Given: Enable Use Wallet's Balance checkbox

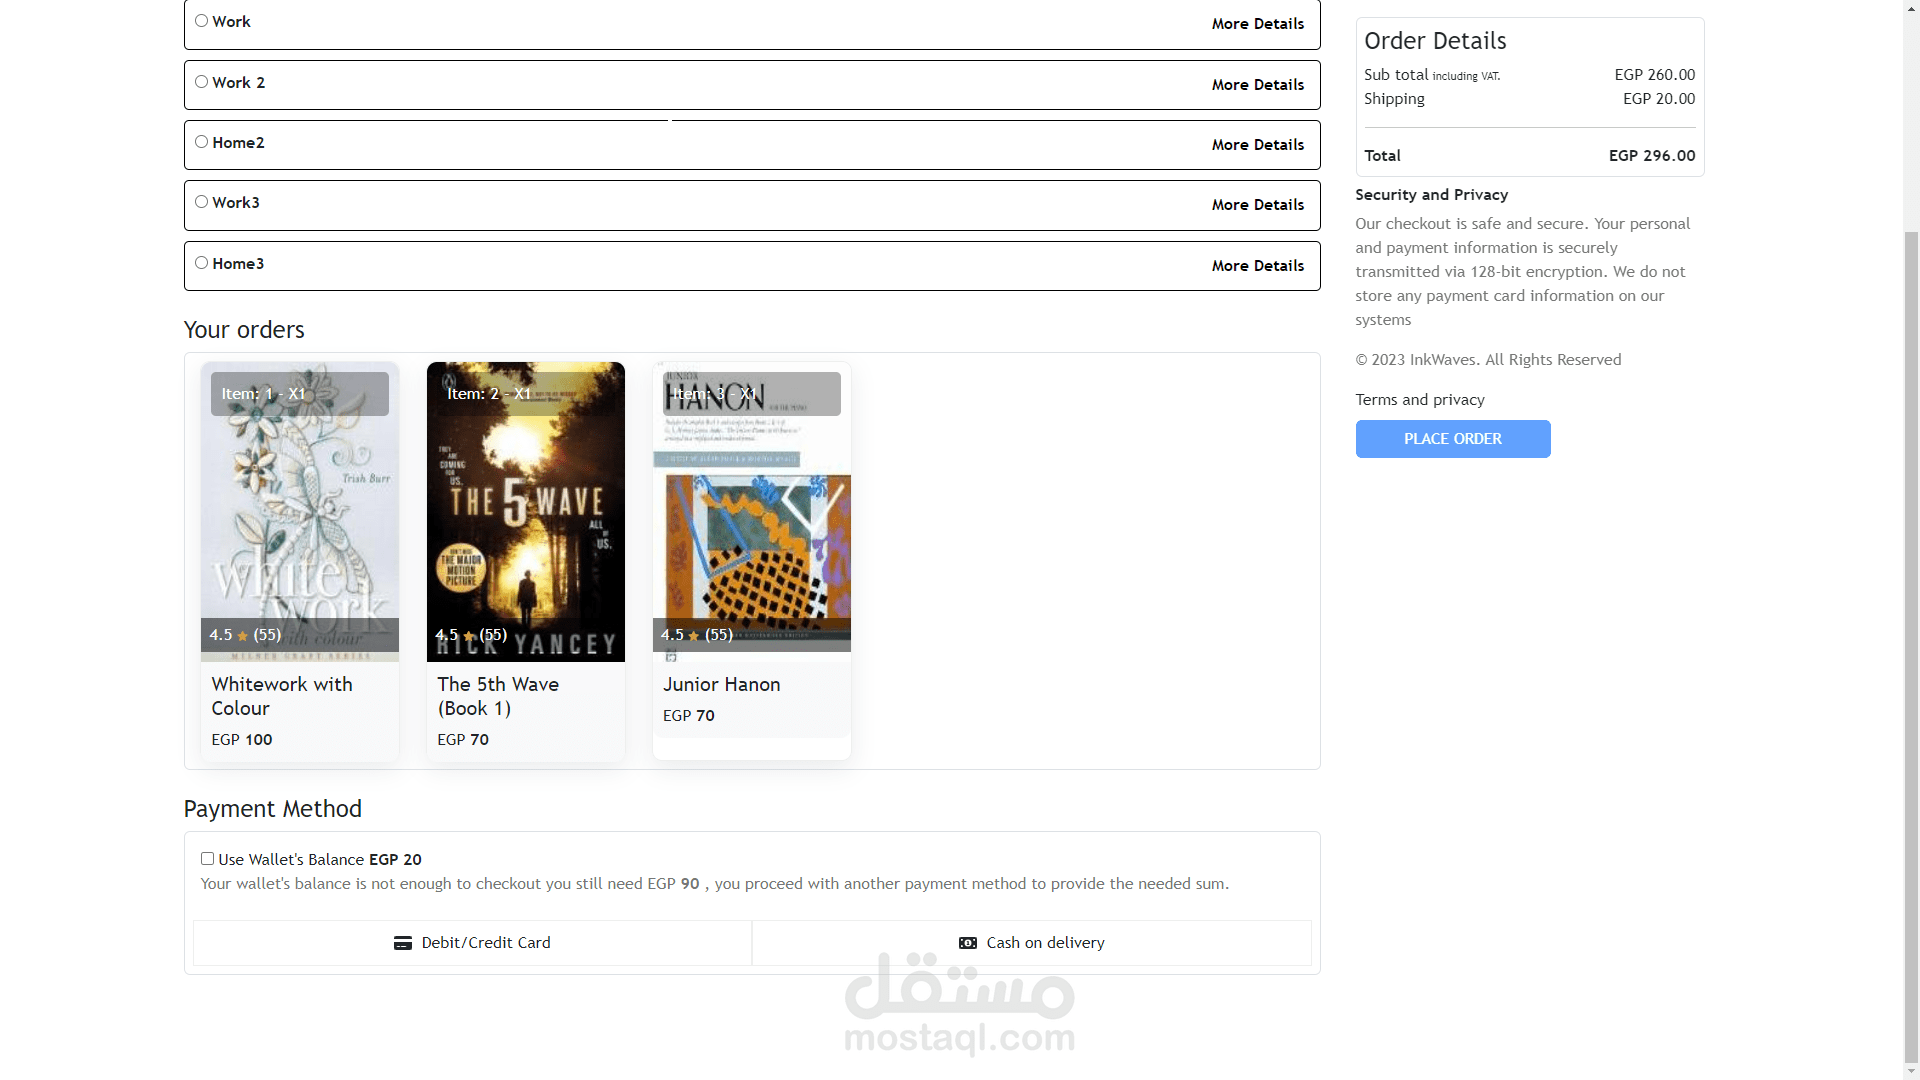Looking at the screenshot, I should pyautogui.click(x=207, y=859).
